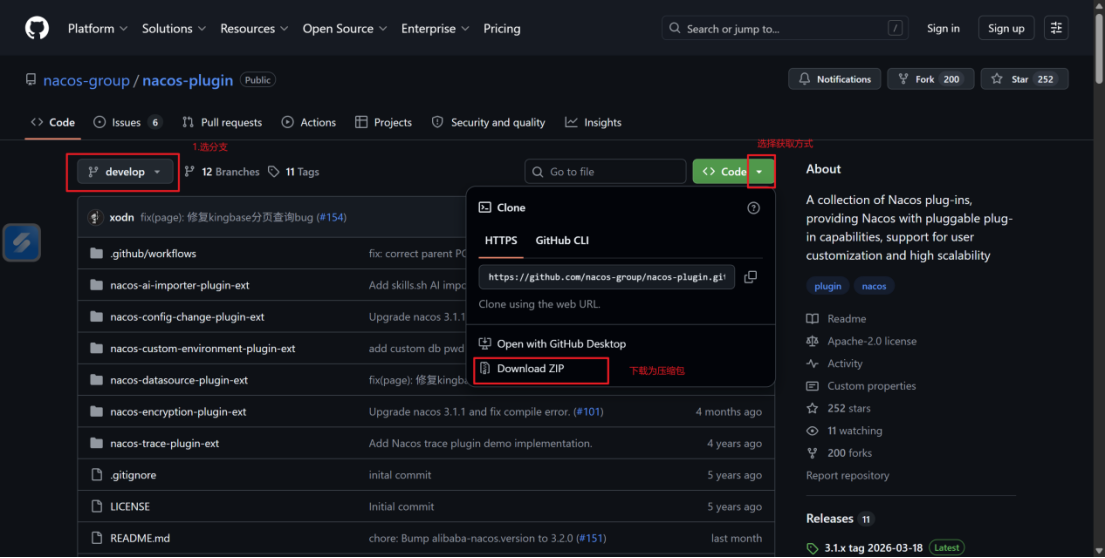Click the plugin topic tag
The image size is (1105, 558).
pos(827,286)
